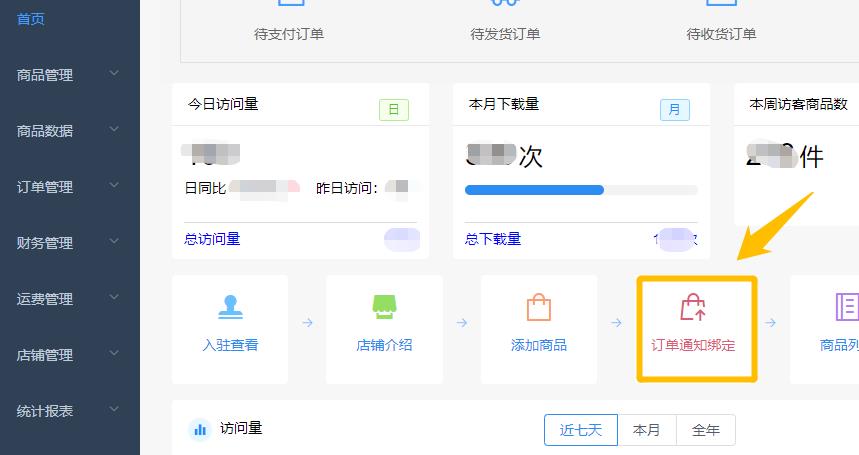Expand the 订单管理 sidebar menu
This screenshot has width=859, height=455.
tap(68, 187)
